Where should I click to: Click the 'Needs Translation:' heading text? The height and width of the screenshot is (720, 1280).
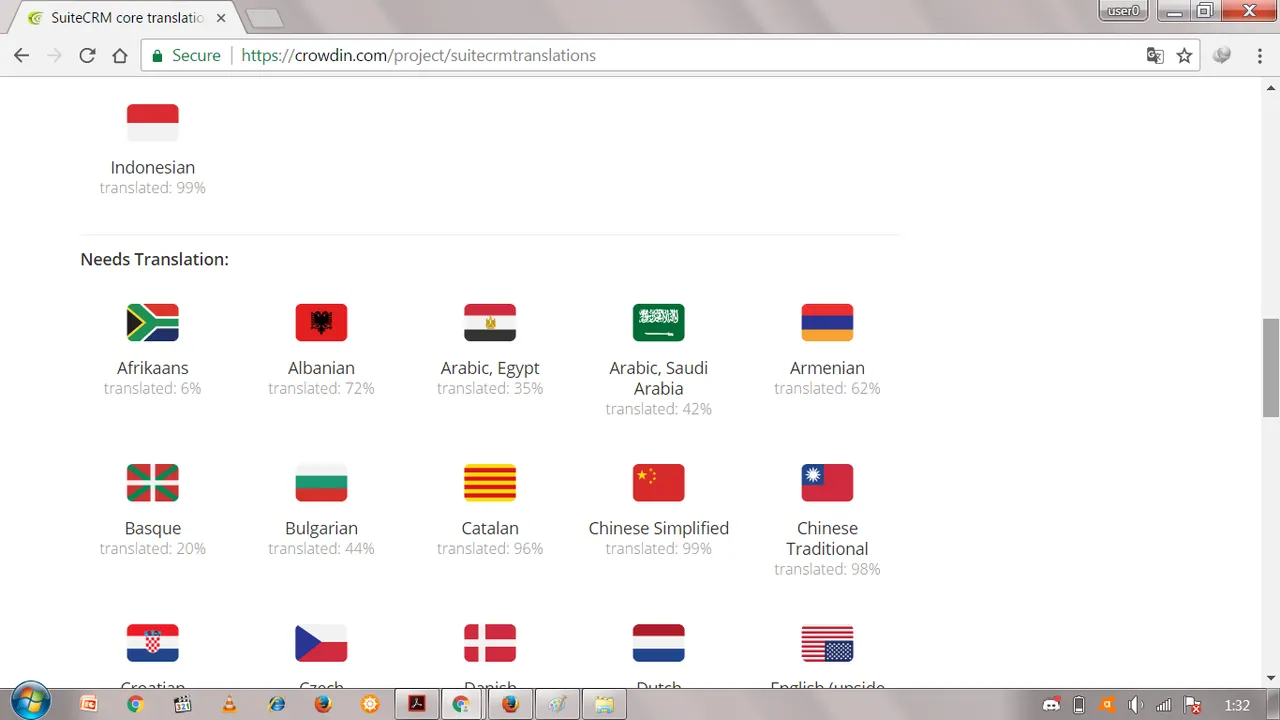[x=155, y=259]
